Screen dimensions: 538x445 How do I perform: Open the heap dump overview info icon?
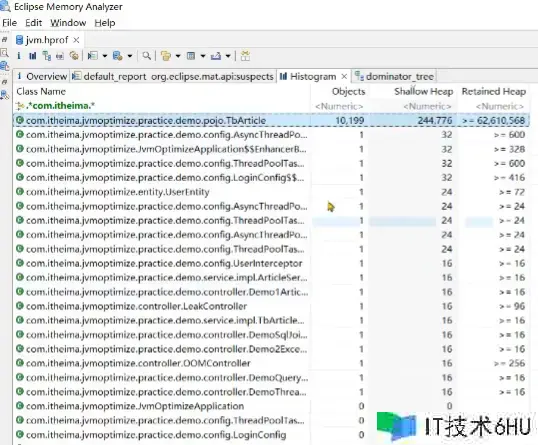19,56
